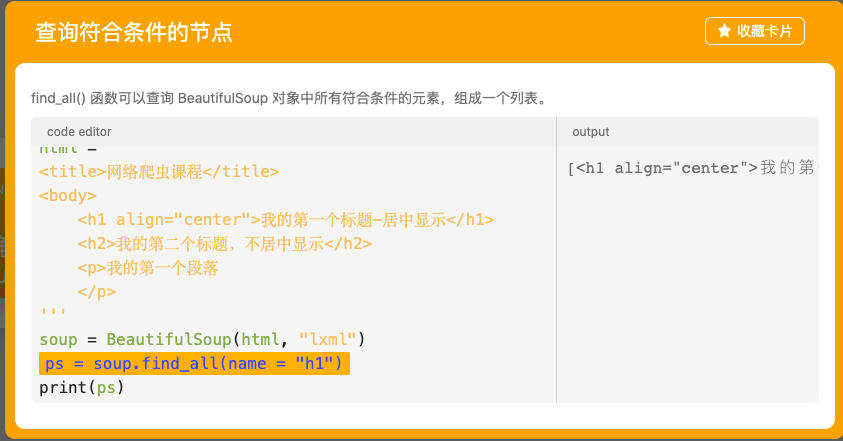Click the opening <body> tag line
The image size is (843, 441).
68,195
